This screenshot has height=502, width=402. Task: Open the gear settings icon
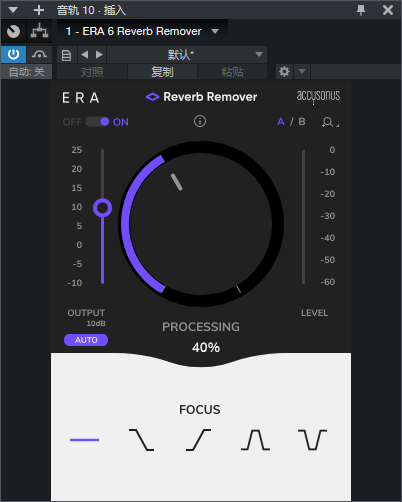tap(284, 72)
